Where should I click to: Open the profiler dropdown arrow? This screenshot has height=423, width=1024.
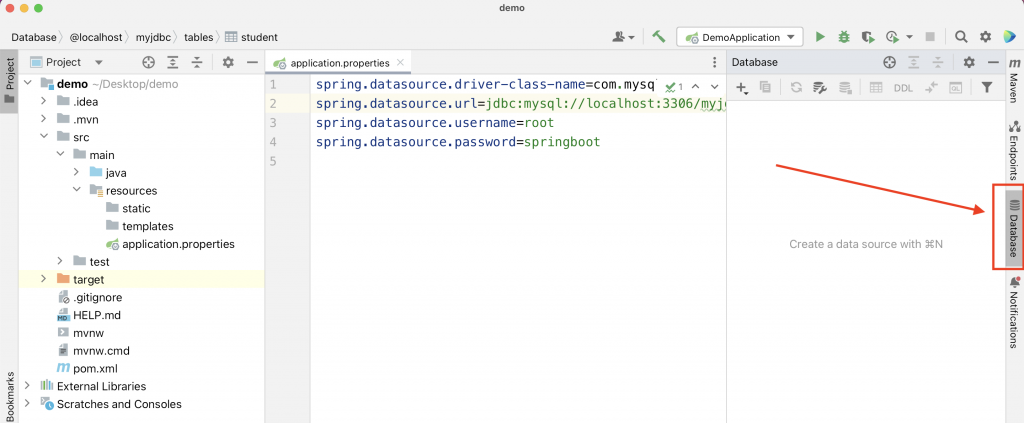(x=909, y=37)
